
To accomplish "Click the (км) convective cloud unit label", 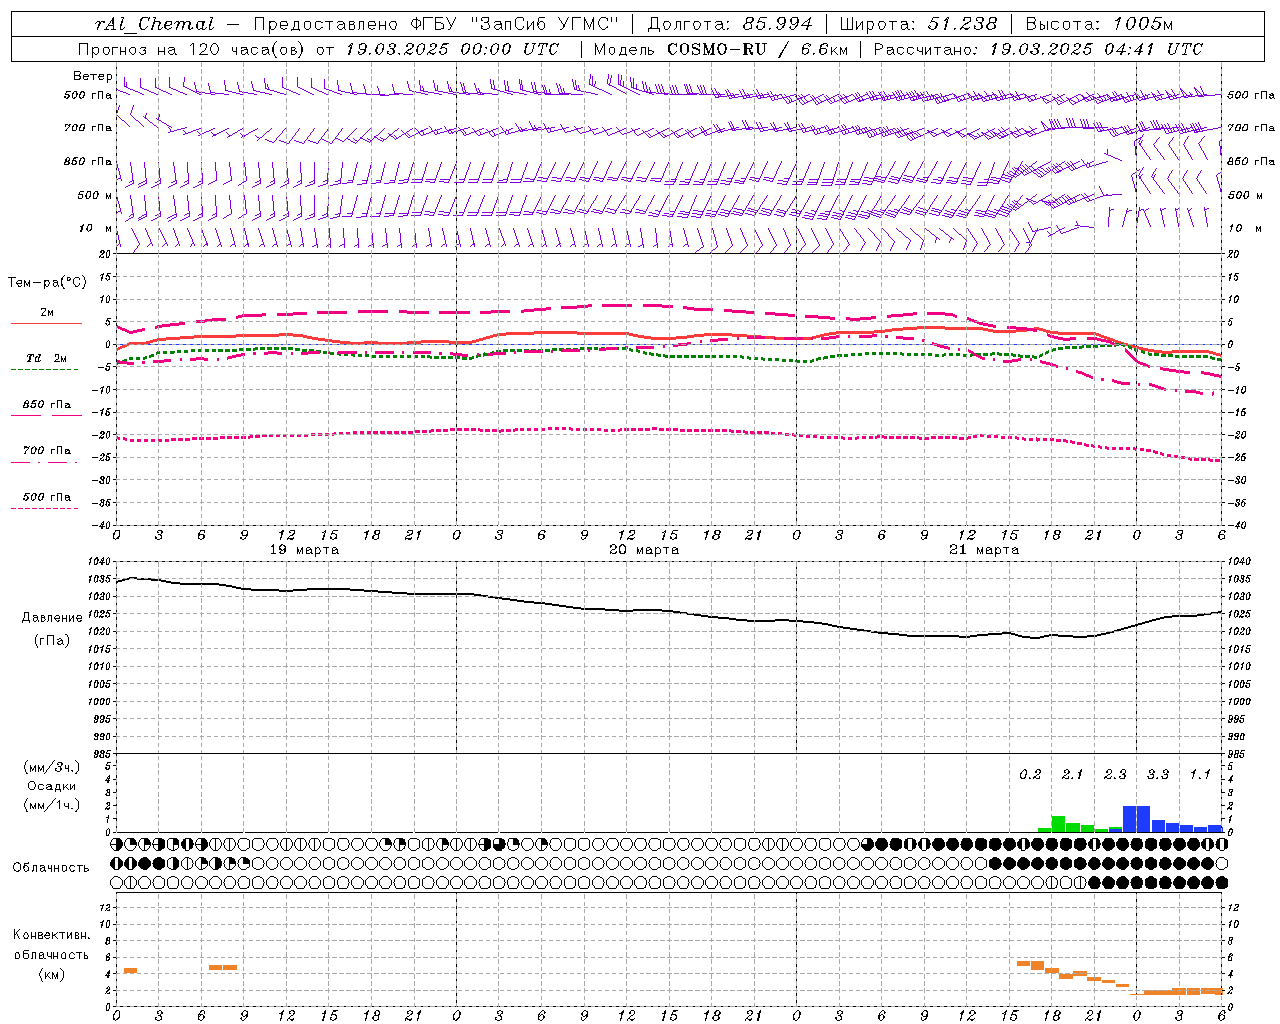I will click(52, 974).
